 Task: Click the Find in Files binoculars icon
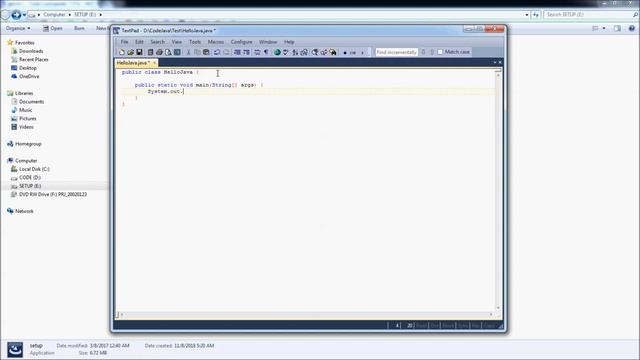(333, 52)
